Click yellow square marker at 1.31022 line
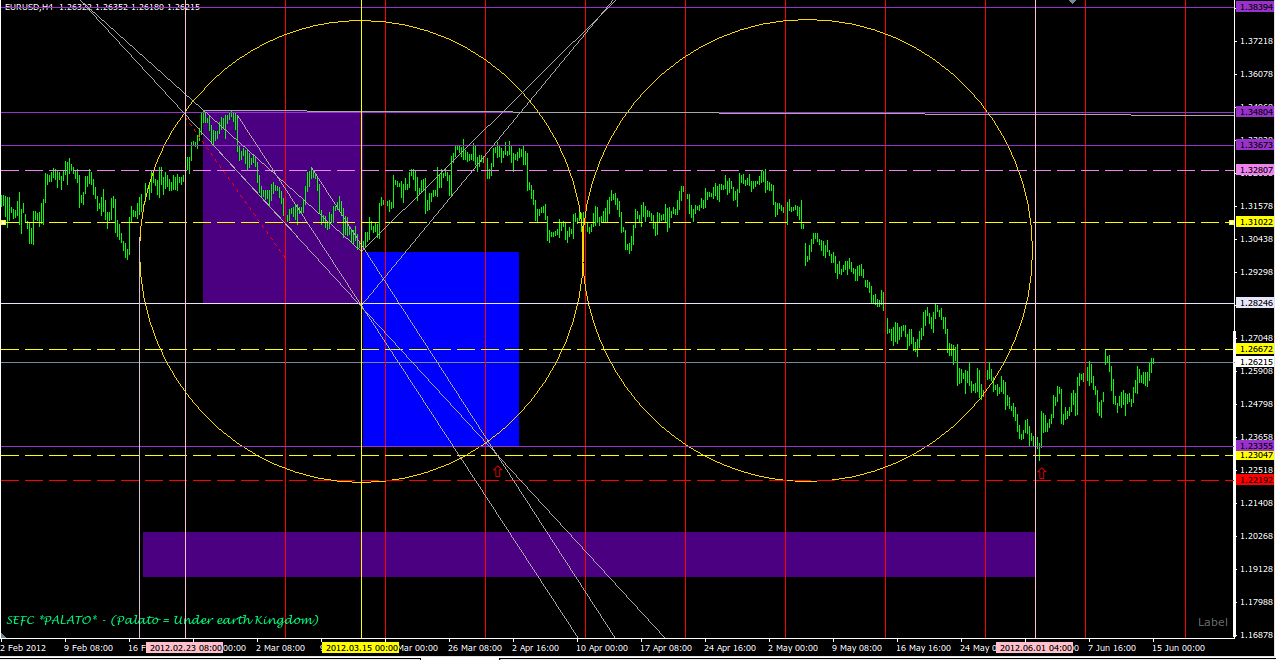The height and width of the screenshot is (660, 1276). click(3, 222)
